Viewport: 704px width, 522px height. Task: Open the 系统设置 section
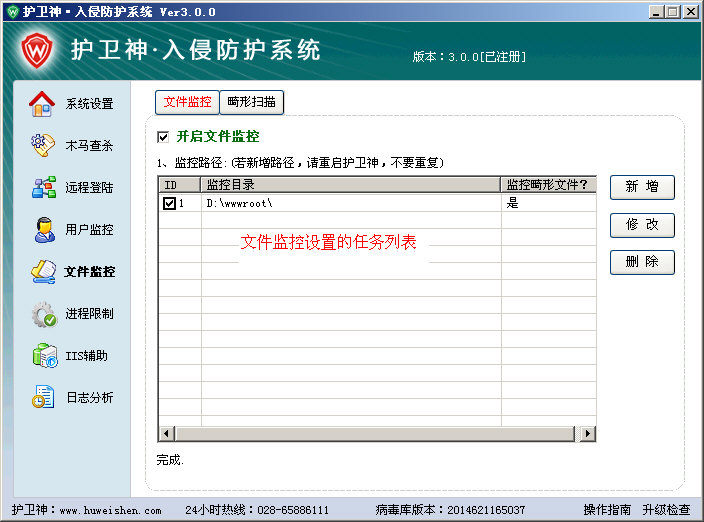pyautogui.click(x=89, y=104)
